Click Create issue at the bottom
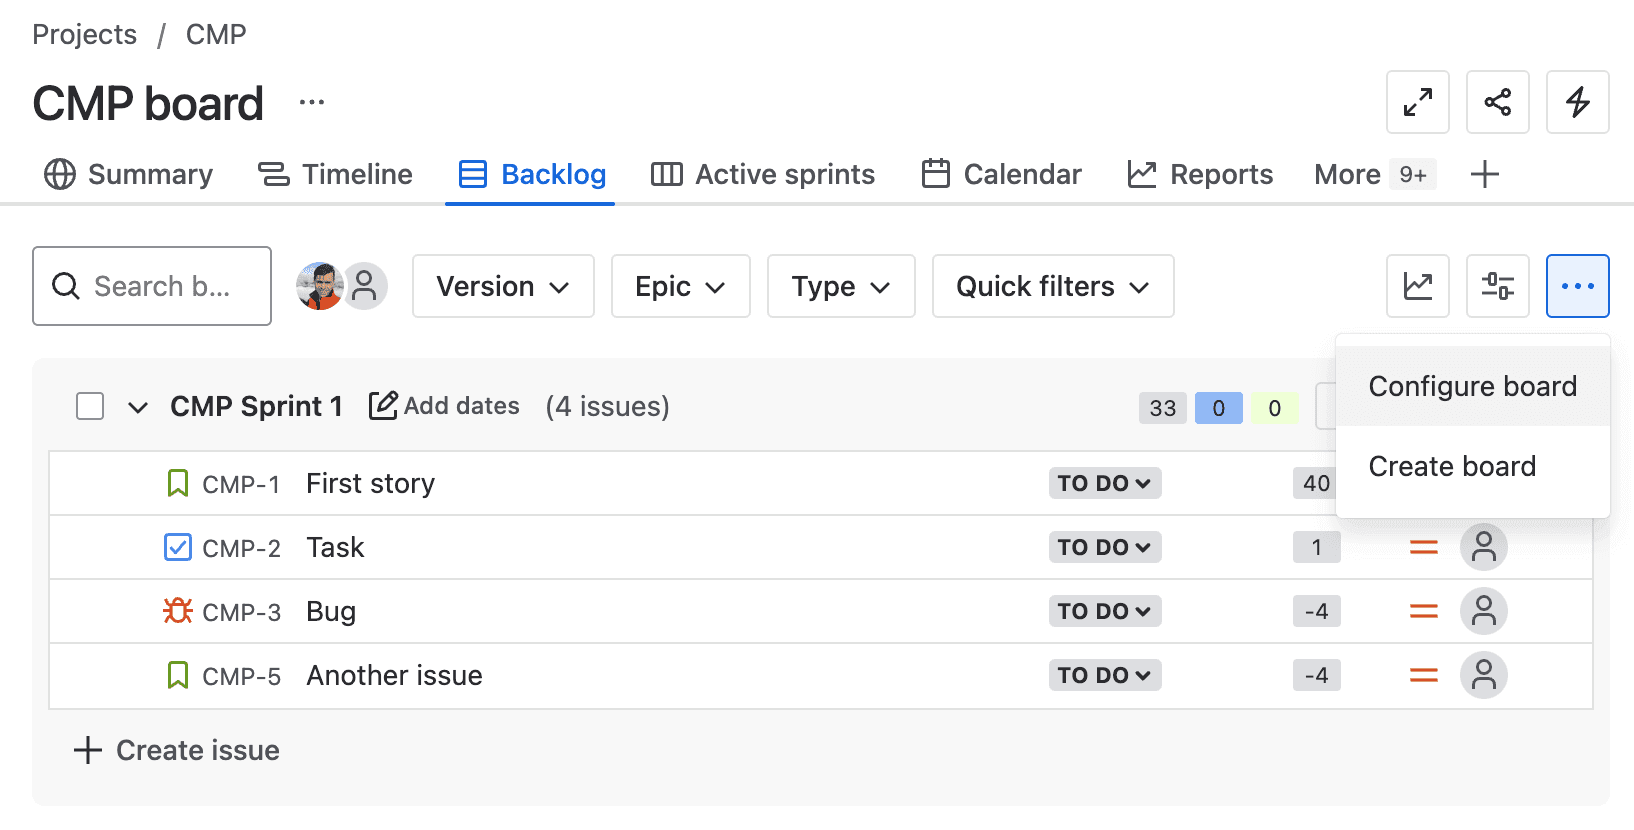The image size is (1634, 830). pyautogui.click(x=177, y=750)
